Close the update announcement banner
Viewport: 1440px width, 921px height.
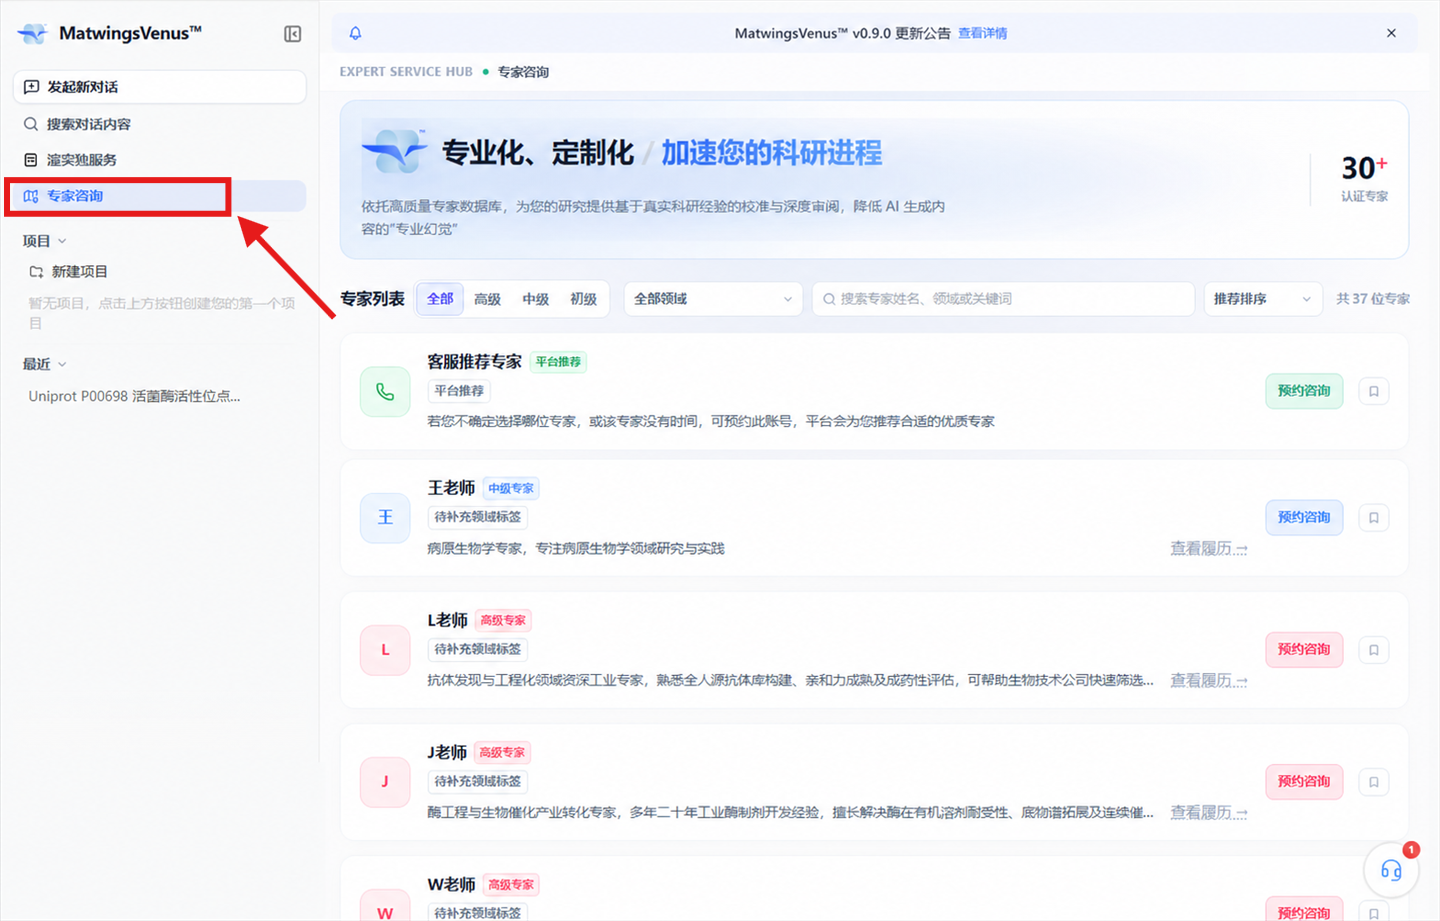pos(1391,33)
